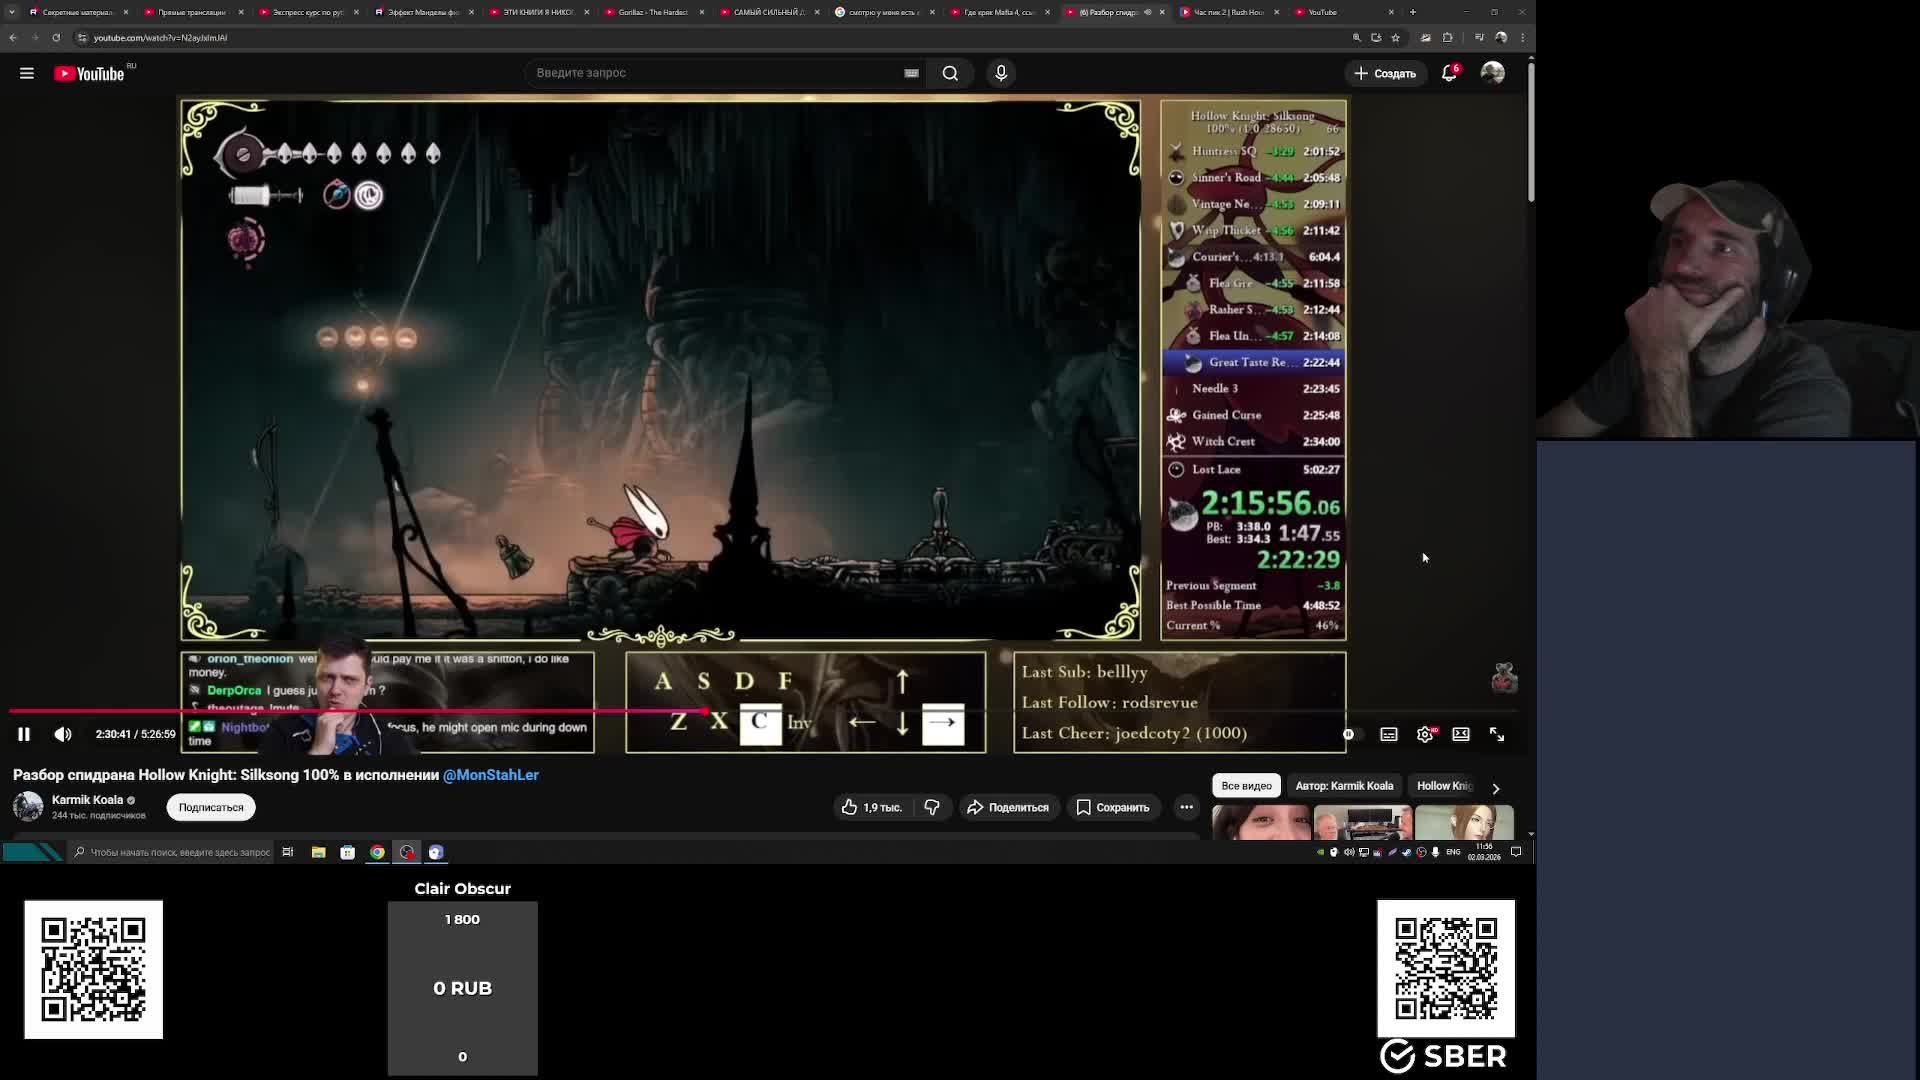
Task: Click the dislike thumbs-down button
Action: coord(932,808)
